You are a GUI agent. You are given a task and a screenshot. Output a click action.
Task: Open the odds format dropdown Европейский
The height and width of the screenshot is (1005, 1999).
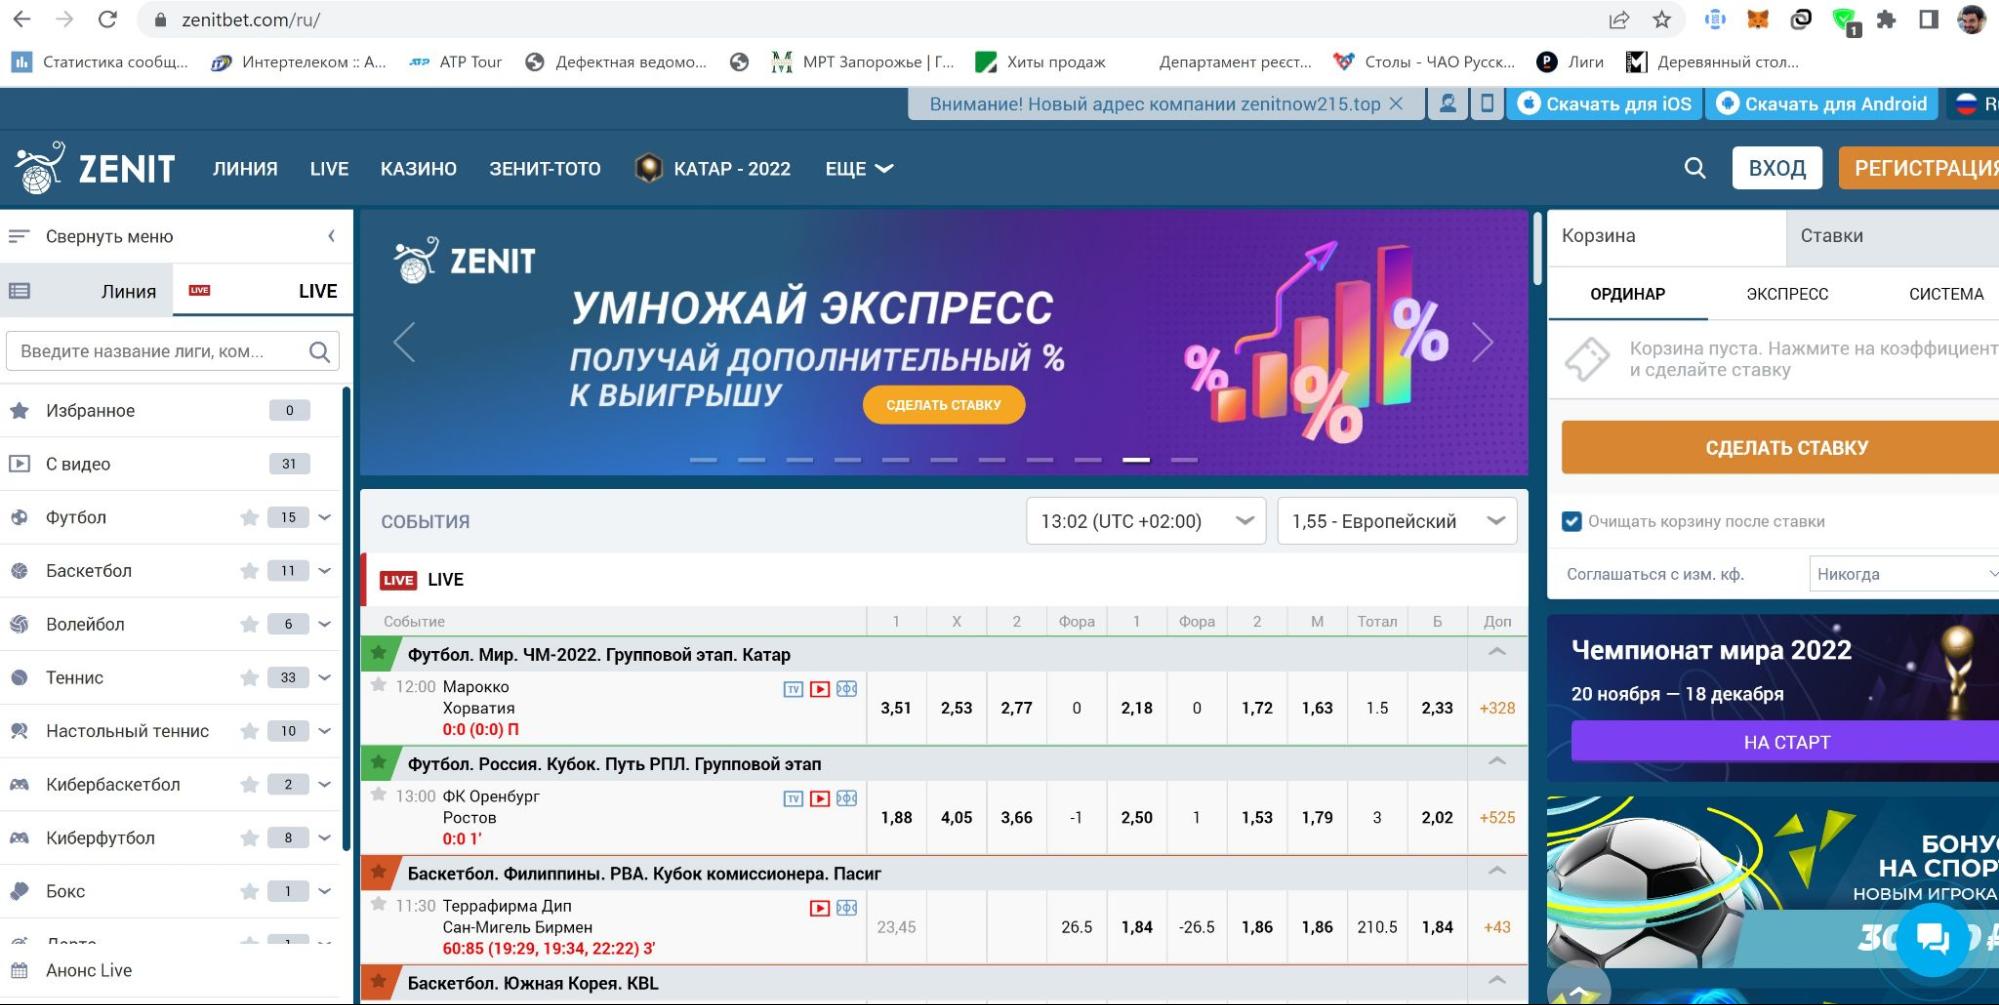(1397, 521)
